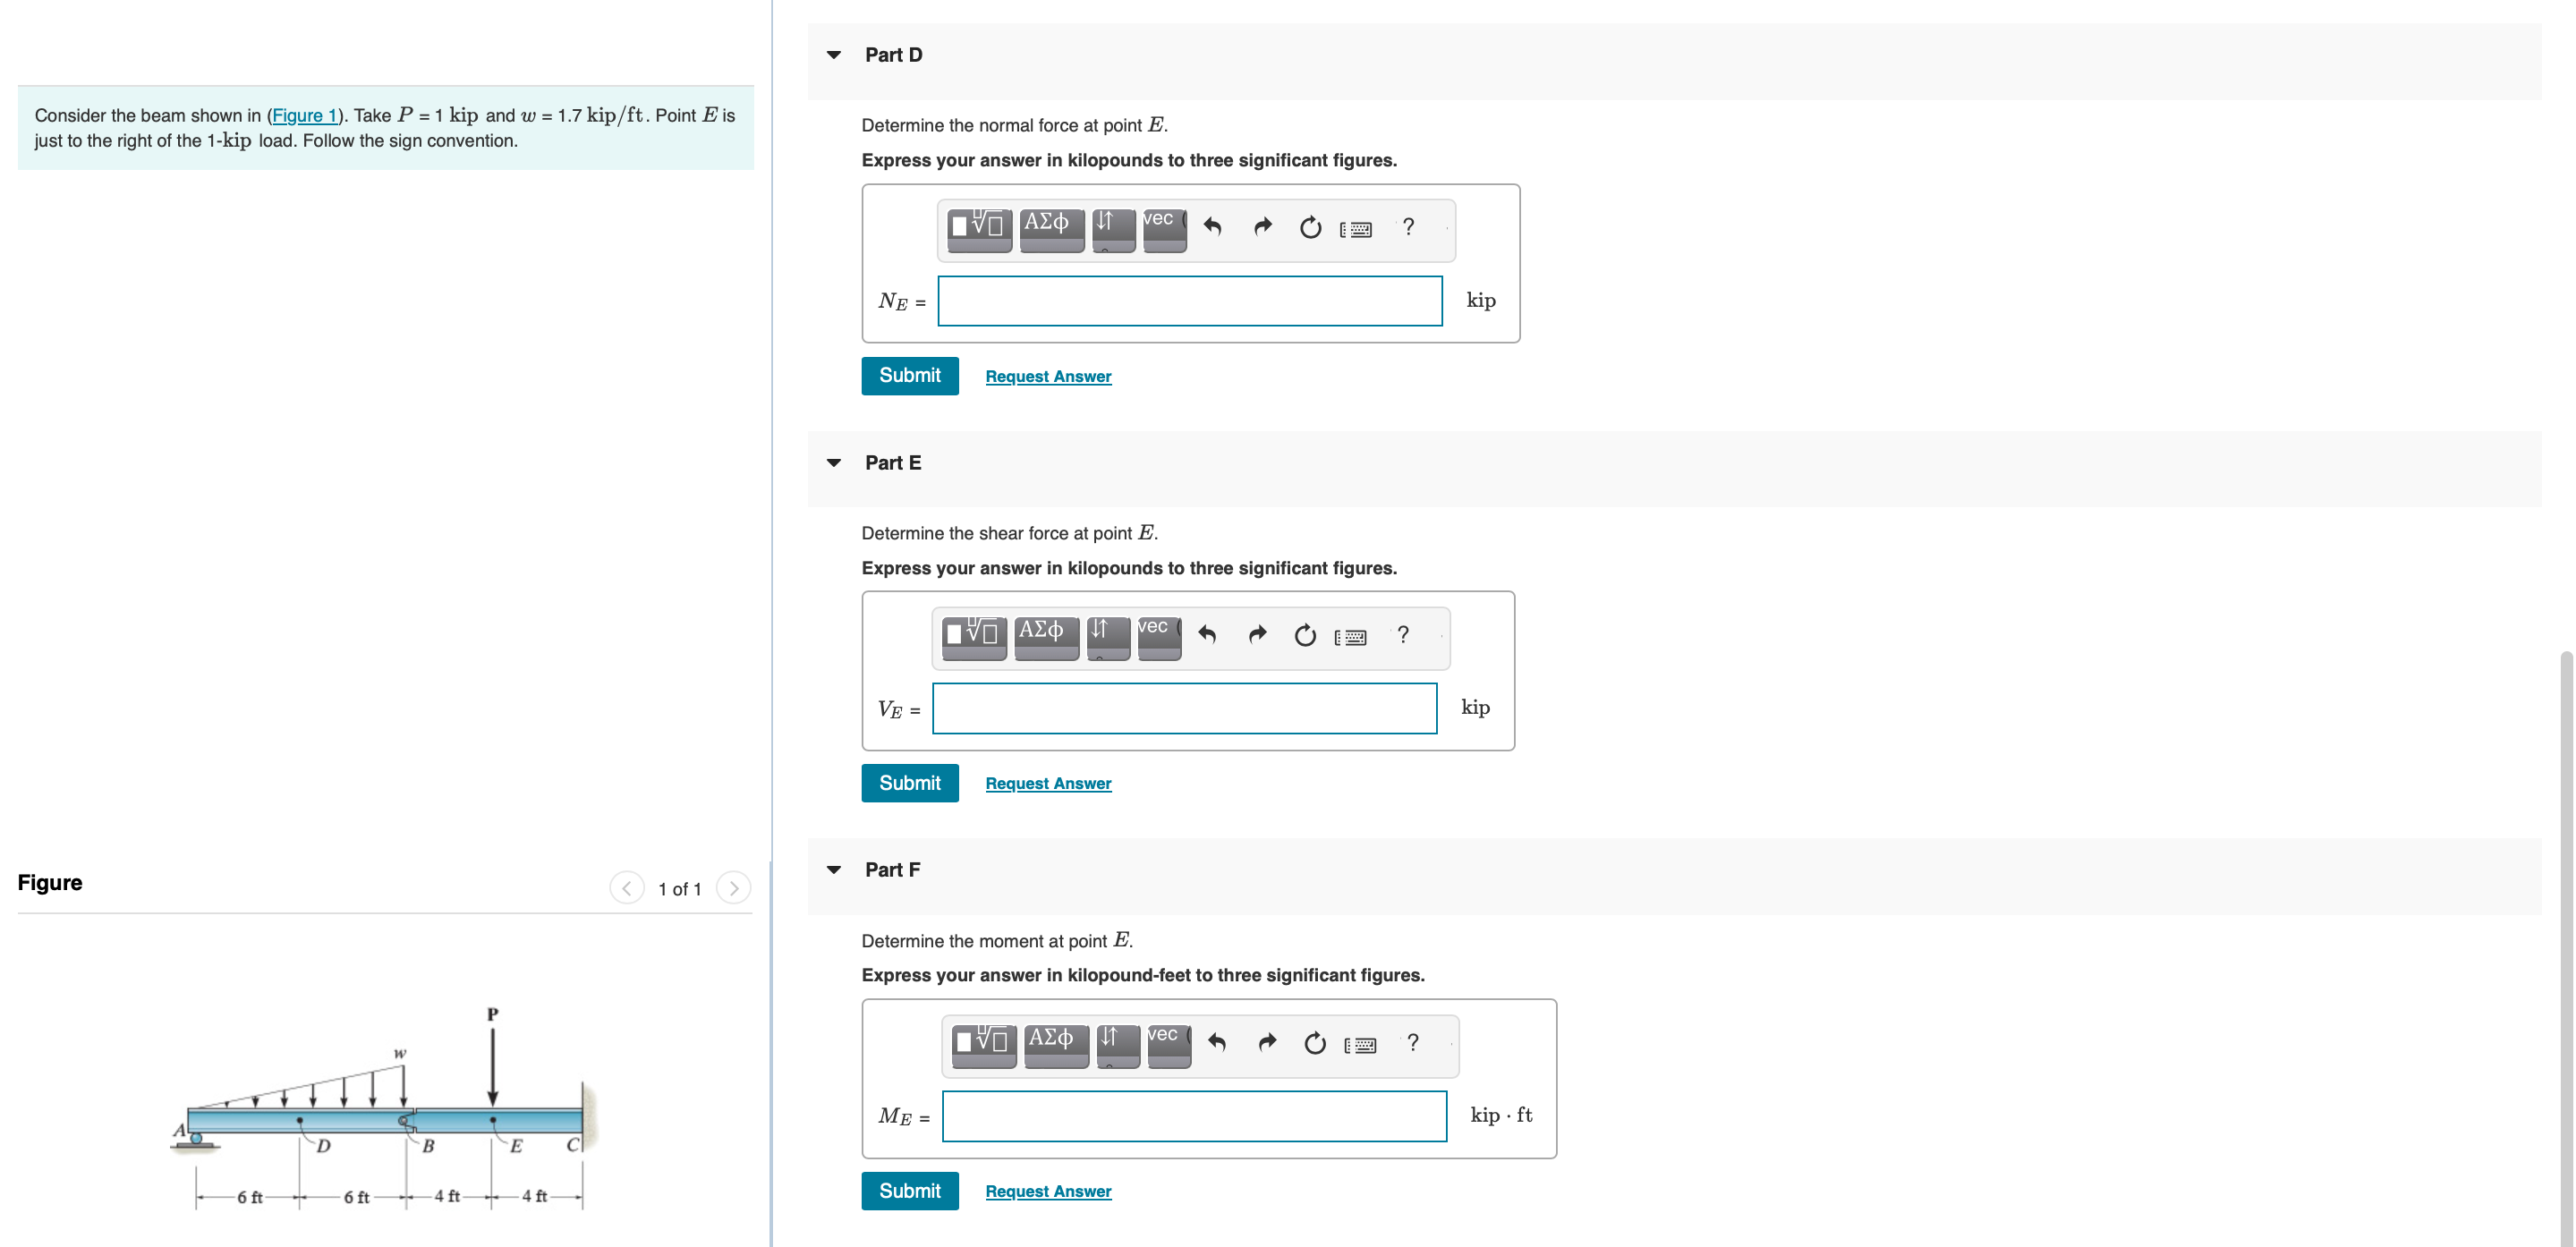This screenshot has width=2576, height=1247.
Task: Click subscript/superscript arrows icon in Part F
Action: pos(1117,1043)
